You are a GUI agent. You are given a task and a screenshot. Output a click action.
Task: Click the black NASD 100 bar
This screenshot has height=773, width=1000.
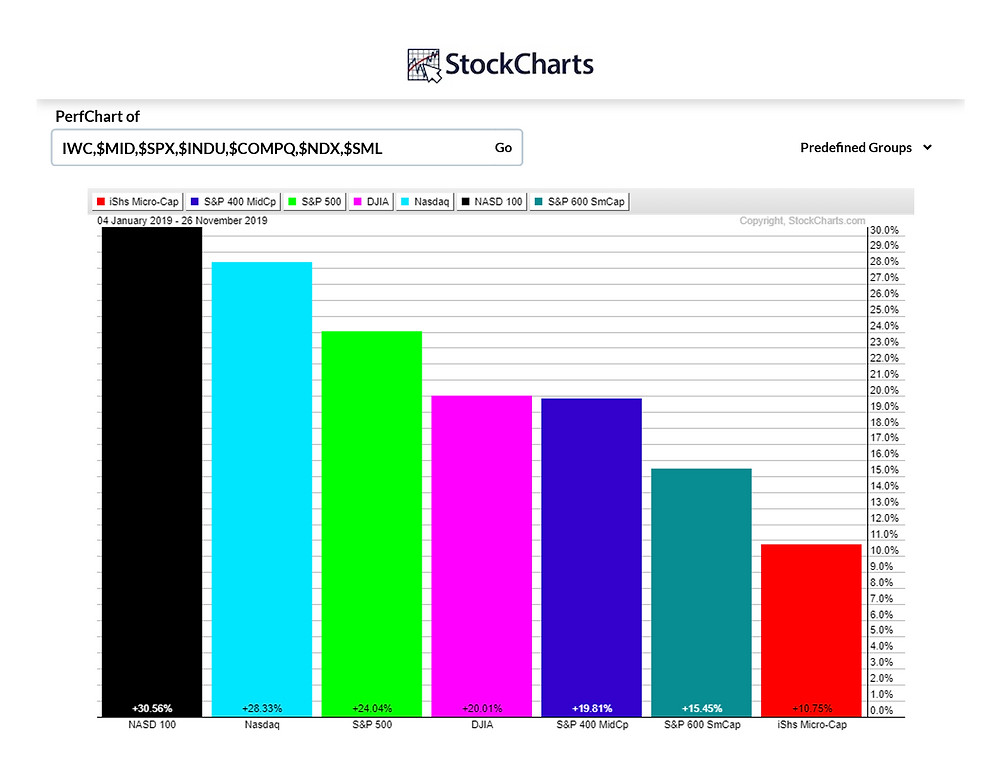pyautogui.click(x=152, y=472)
